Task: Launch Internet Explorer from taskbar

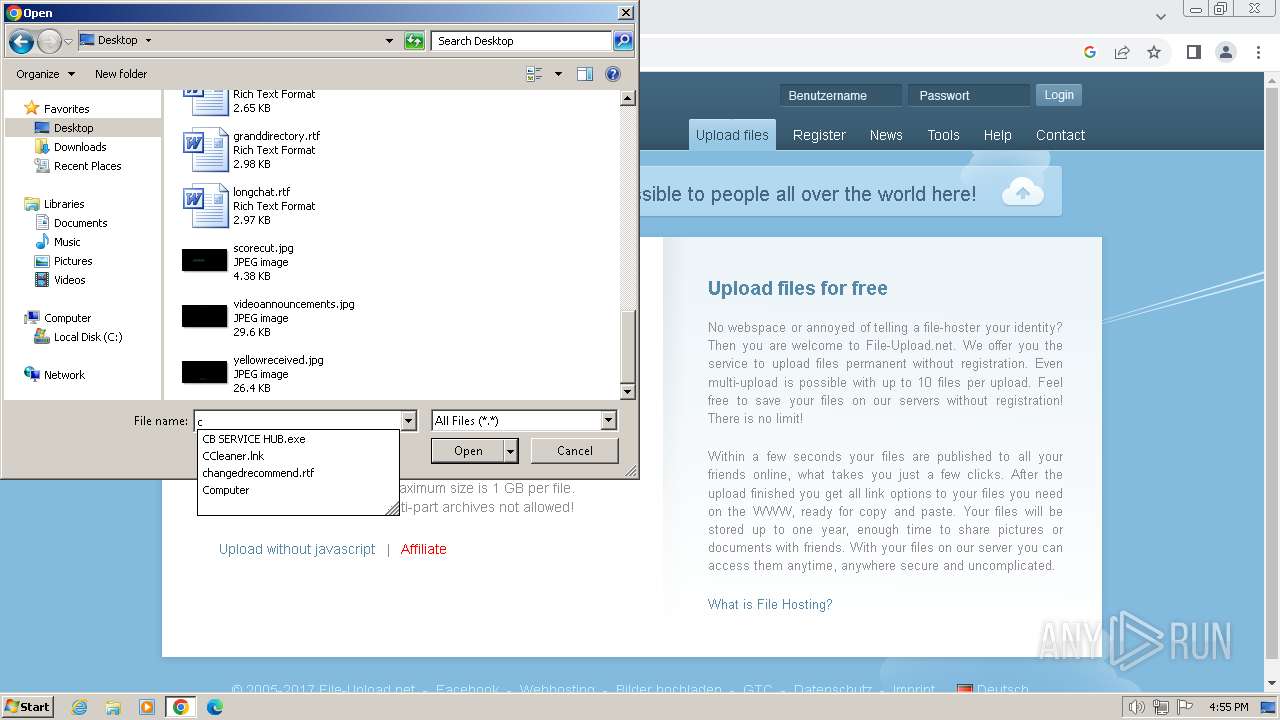Action: click(79, 707)
